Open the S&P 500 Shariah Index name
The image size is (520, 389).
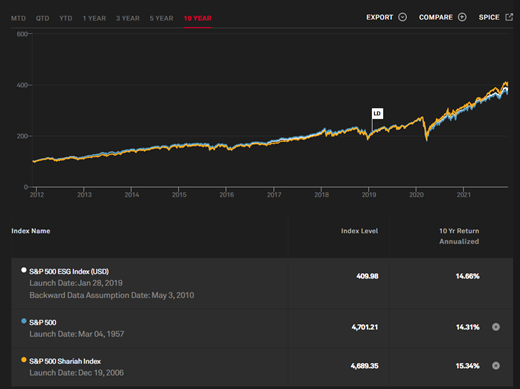click(x=65, y=361)
